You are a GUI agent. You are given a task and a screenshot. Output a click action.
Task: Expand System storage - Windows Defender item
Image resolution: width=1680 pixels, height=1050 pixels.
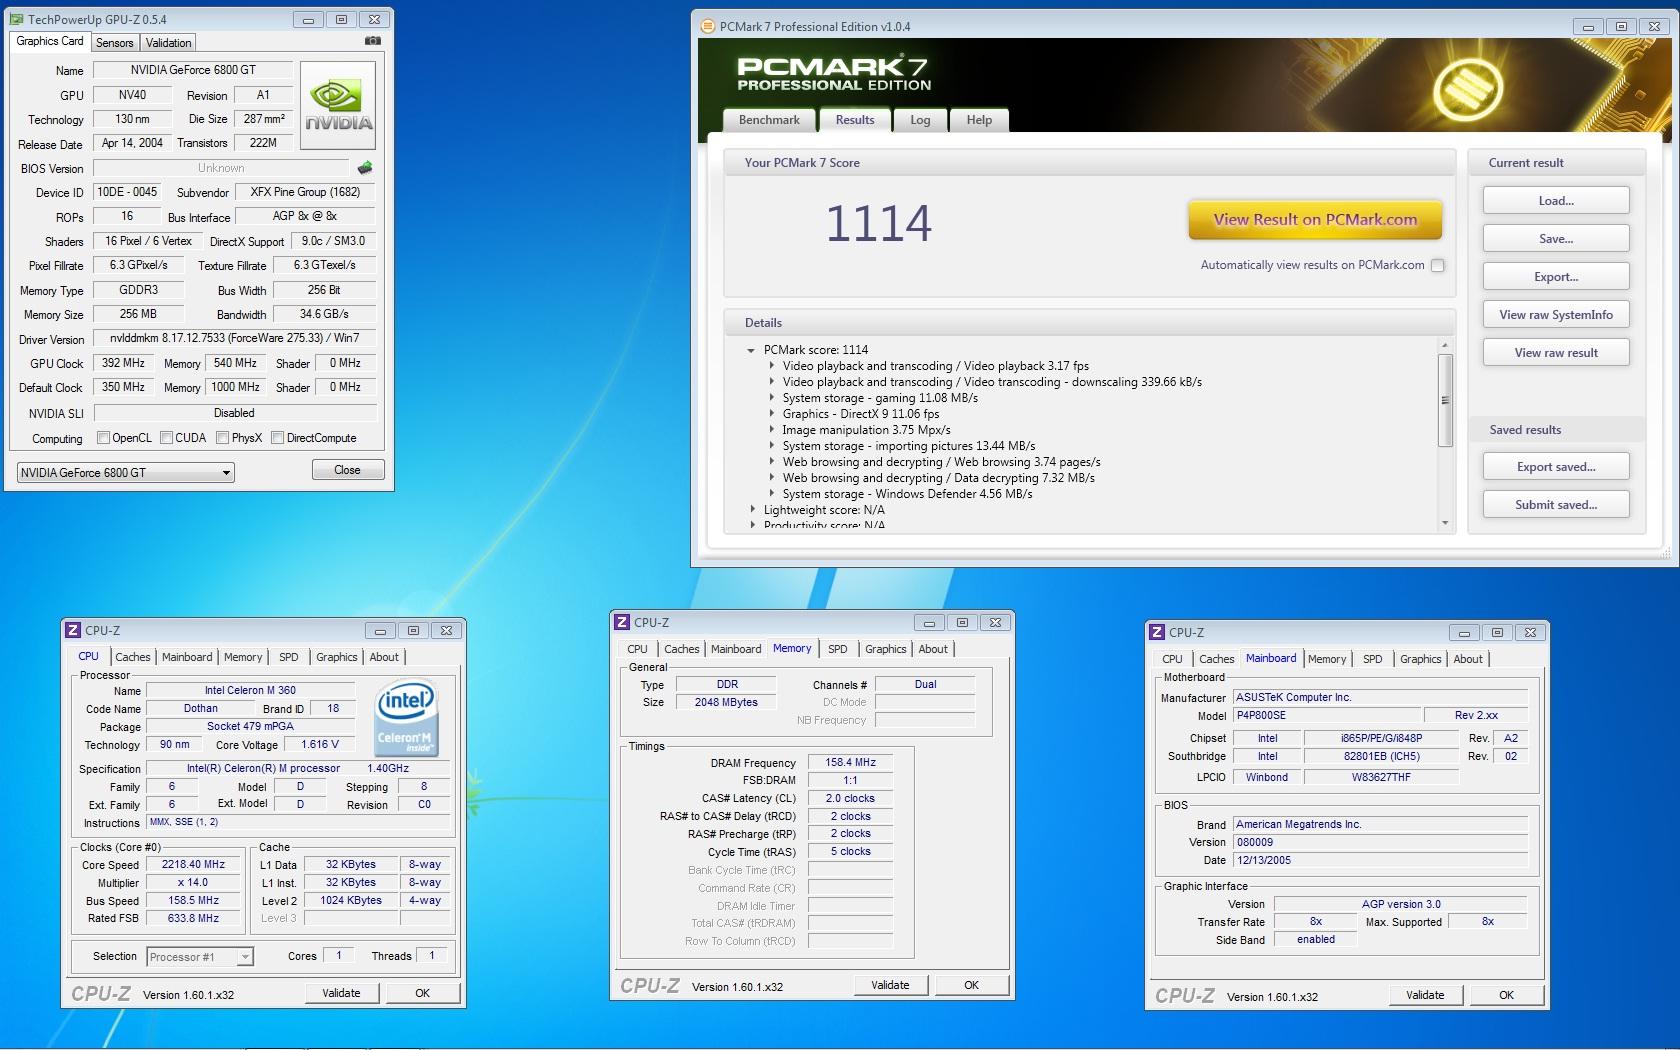772,494
